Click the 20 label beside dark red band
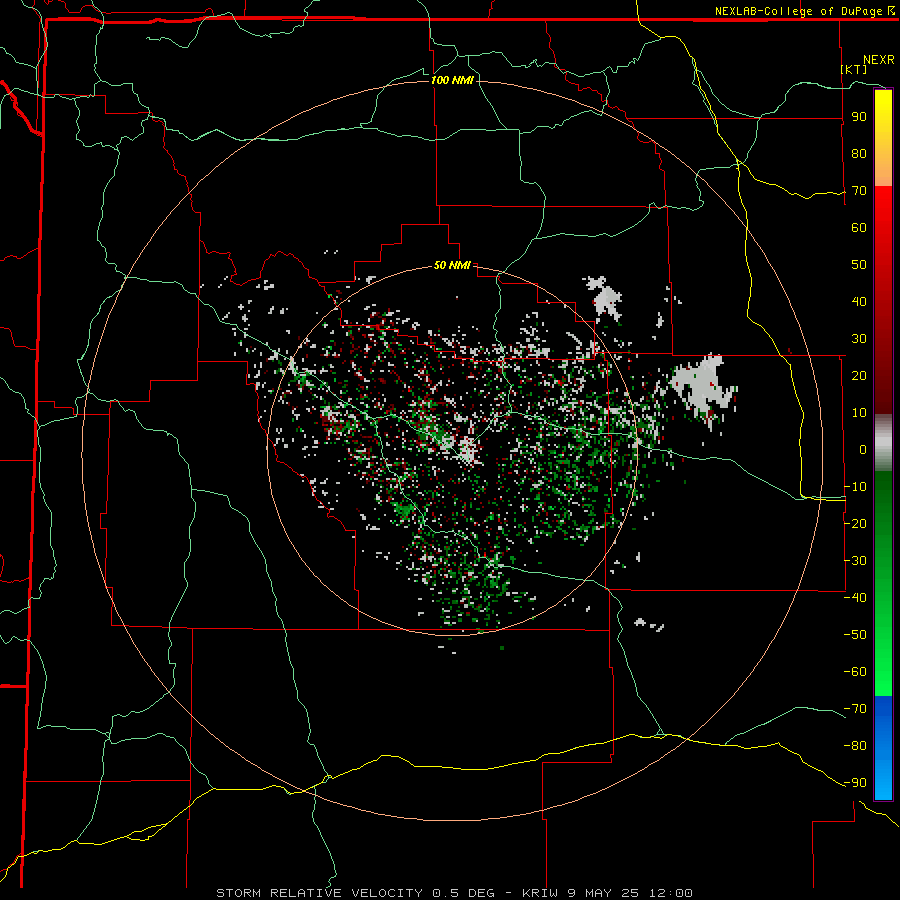 (859, 375)
